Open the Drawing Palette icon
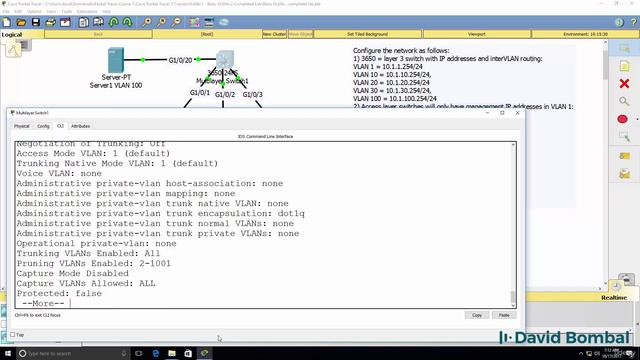Image resolution: width=640 pixels, height=360 pixels. click(x=194, y=22)
